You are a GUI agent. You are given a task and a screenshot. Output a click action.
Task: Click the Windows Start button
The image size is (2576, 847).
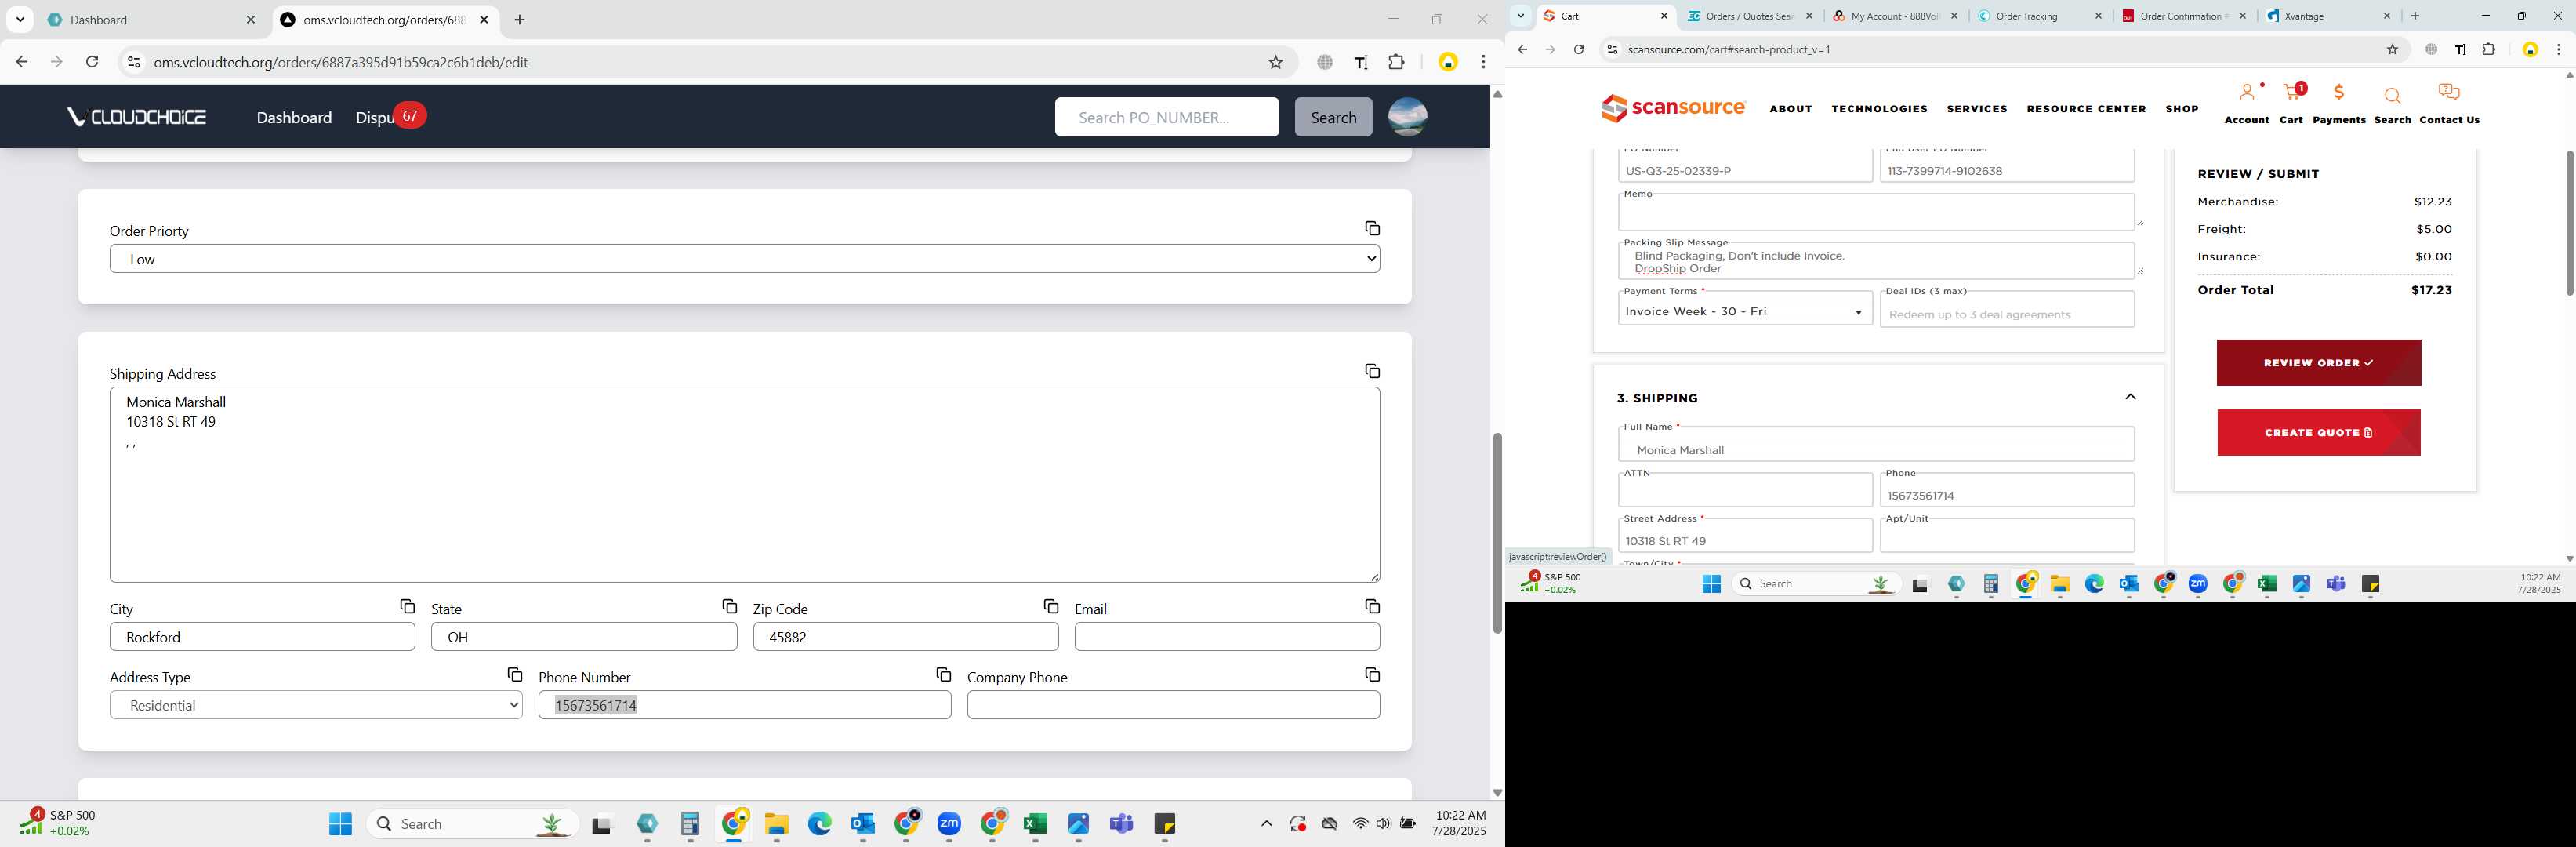340,824
